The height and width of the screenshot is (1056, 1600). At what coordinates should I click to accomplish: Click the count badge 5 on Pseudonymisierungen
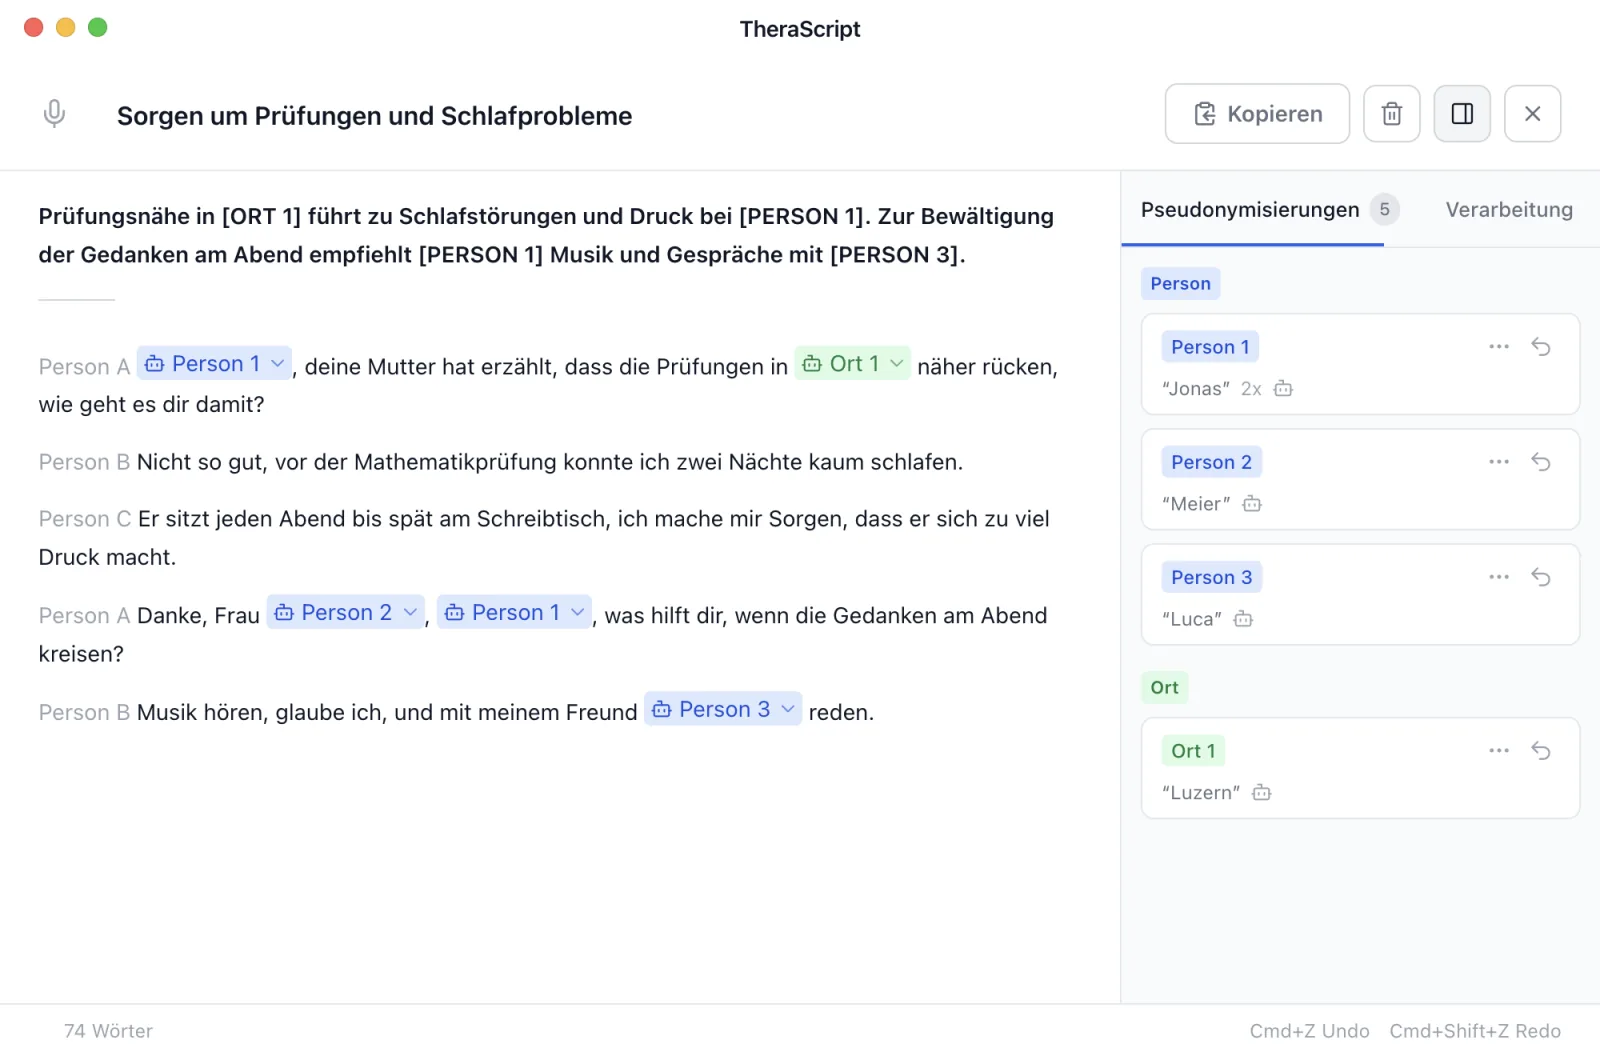pos(1384,210)
